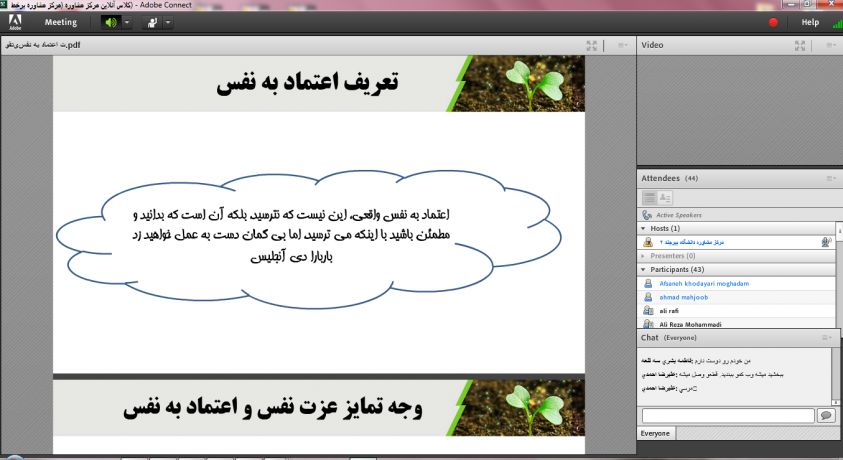This screenshot has width=843, height=460.
Task: Check green connection status bars icon
Action: (838, 23)
